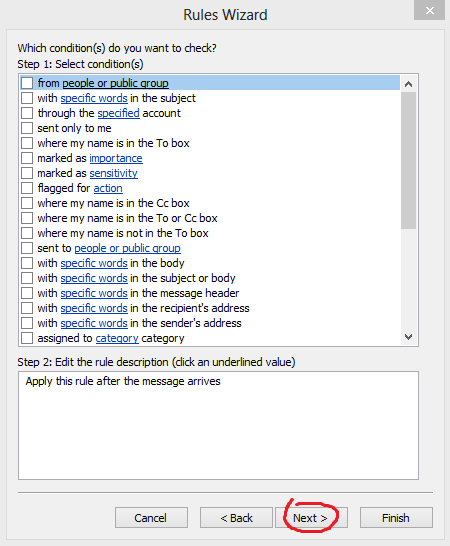The image size is (450, 546).
Task: Open 'people or public group' link in 'sent to' row
Action: point(127,248)
